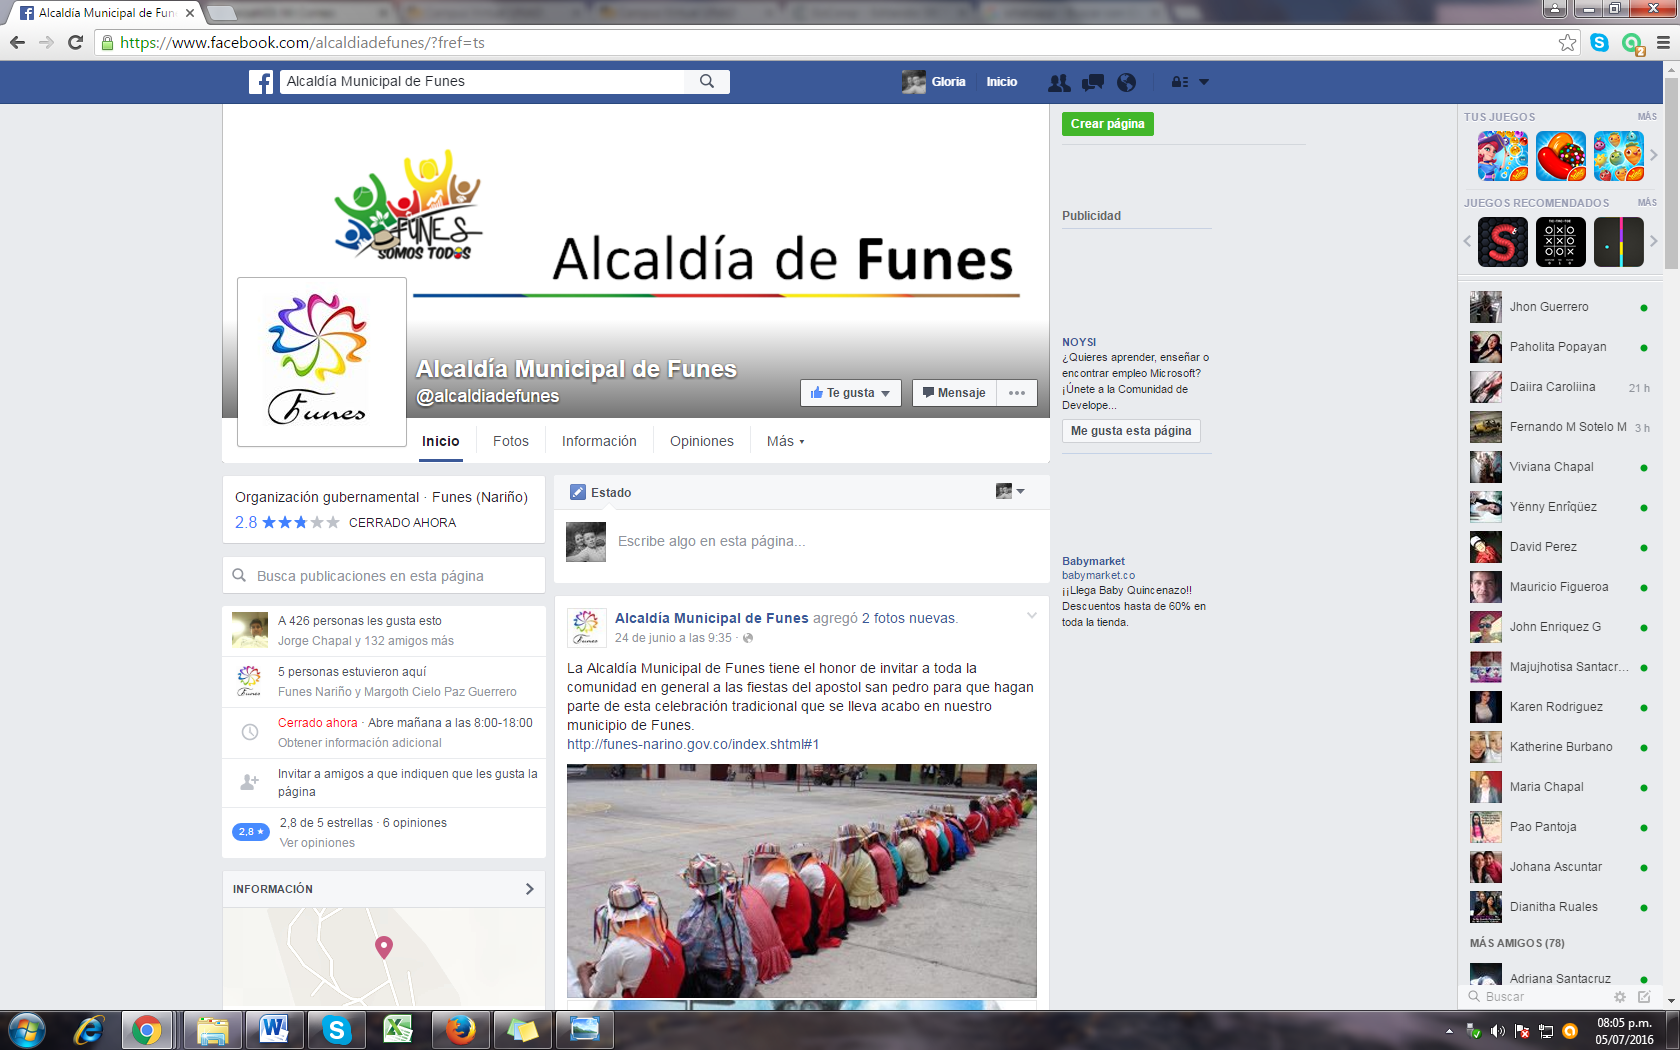Click Ver opiniones link
This screenshot has height=1050, width=1680.
[x=317, y=843]
